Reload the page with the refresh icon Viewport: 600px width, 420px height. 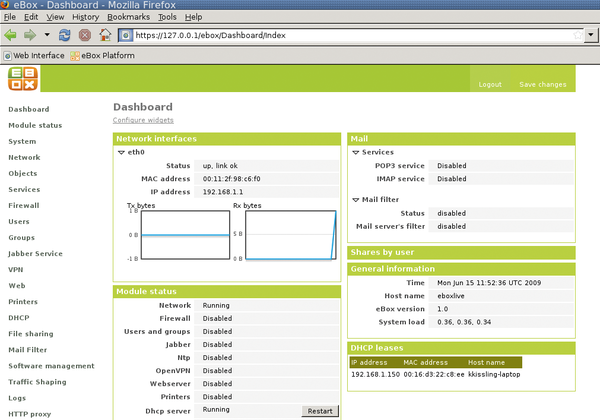click(x=65, y=35)
